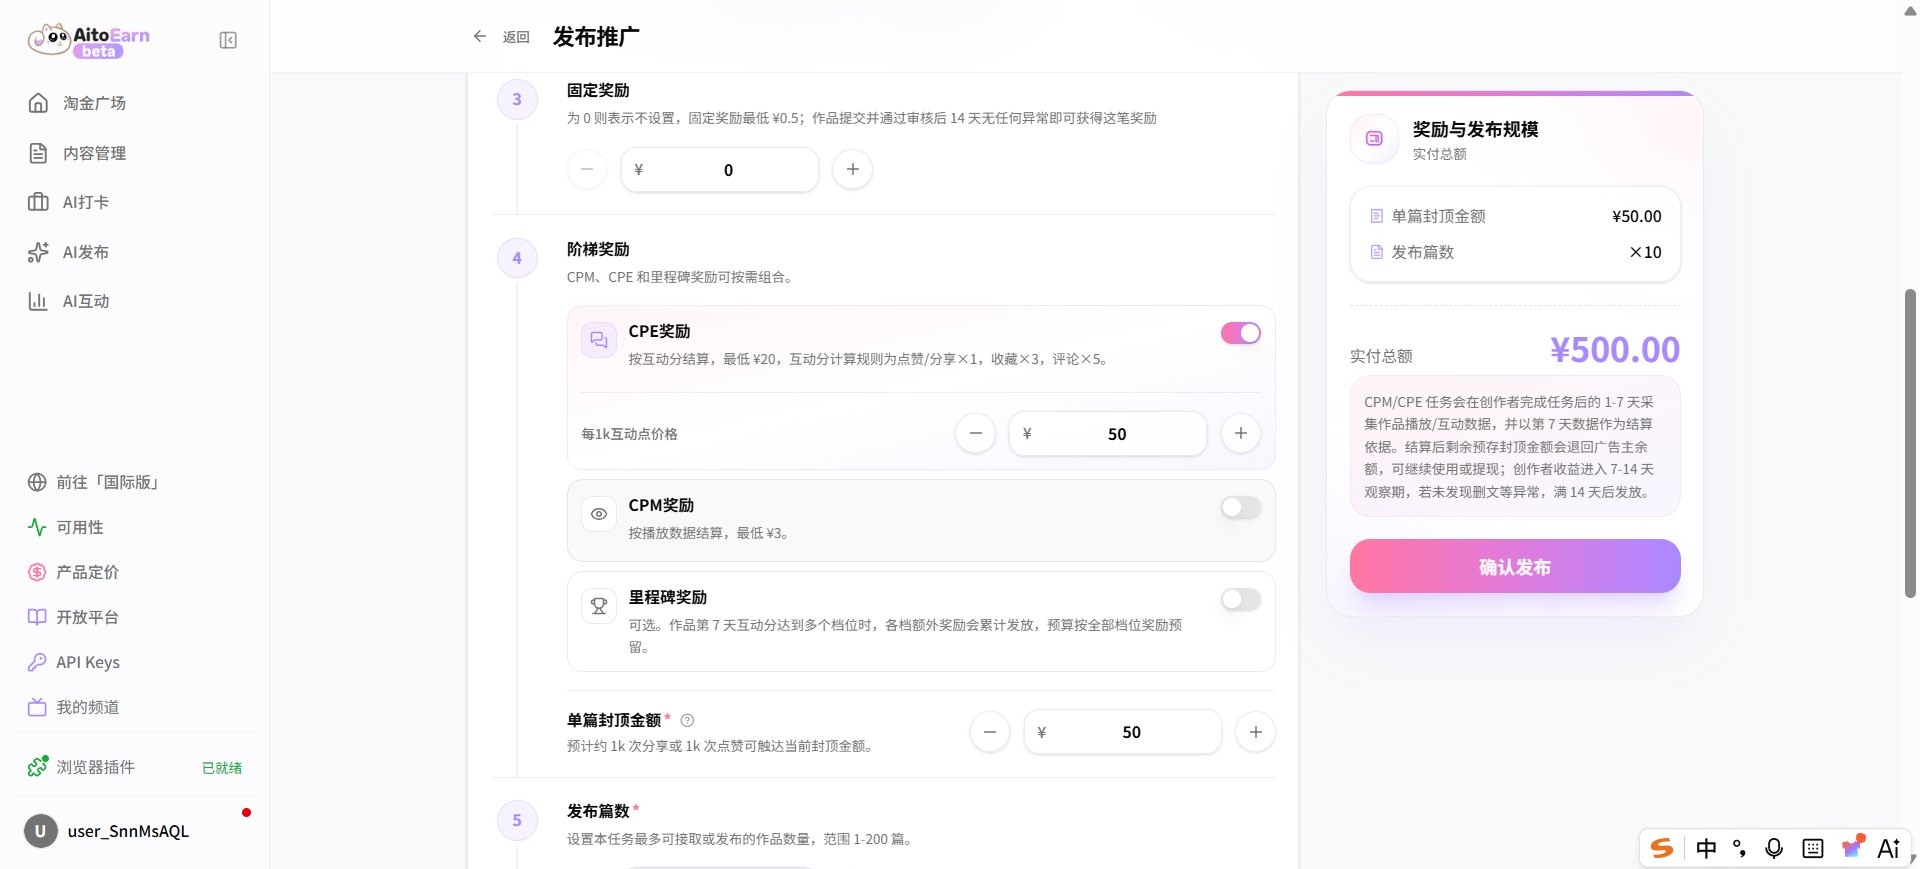This screenshot has width=1920, height=869.
Task: Click the AitoEarn beta logo
Action: click(89, 40)
